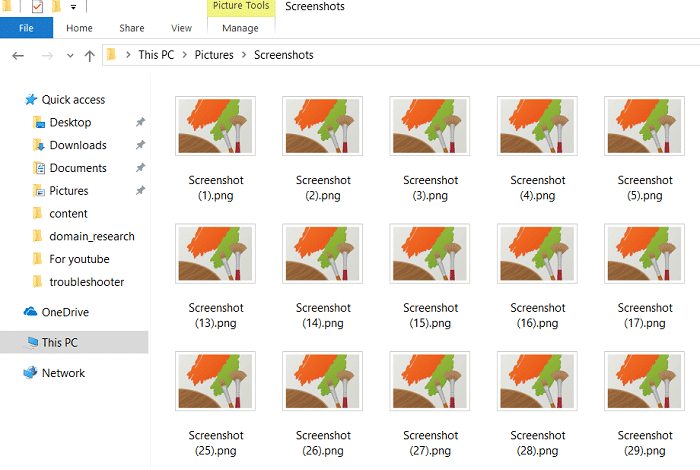Open the File menu
Image resolution: width=700 pixels, height=470 pixels.
[26, 28]
